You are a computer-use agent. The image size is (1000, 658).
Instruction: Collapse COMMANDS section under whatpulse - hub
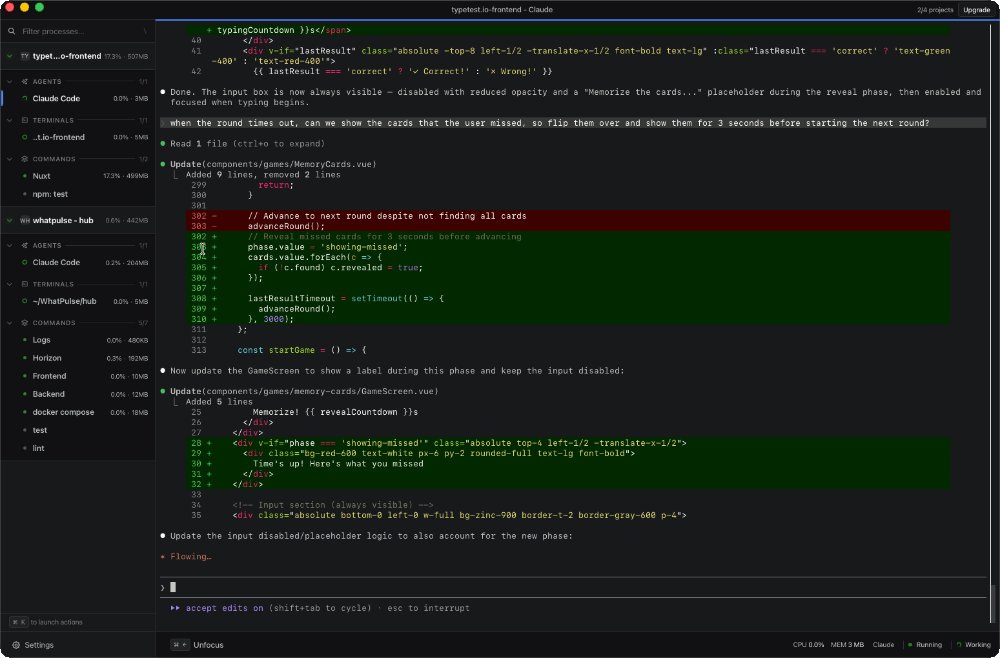coord(10,323)
